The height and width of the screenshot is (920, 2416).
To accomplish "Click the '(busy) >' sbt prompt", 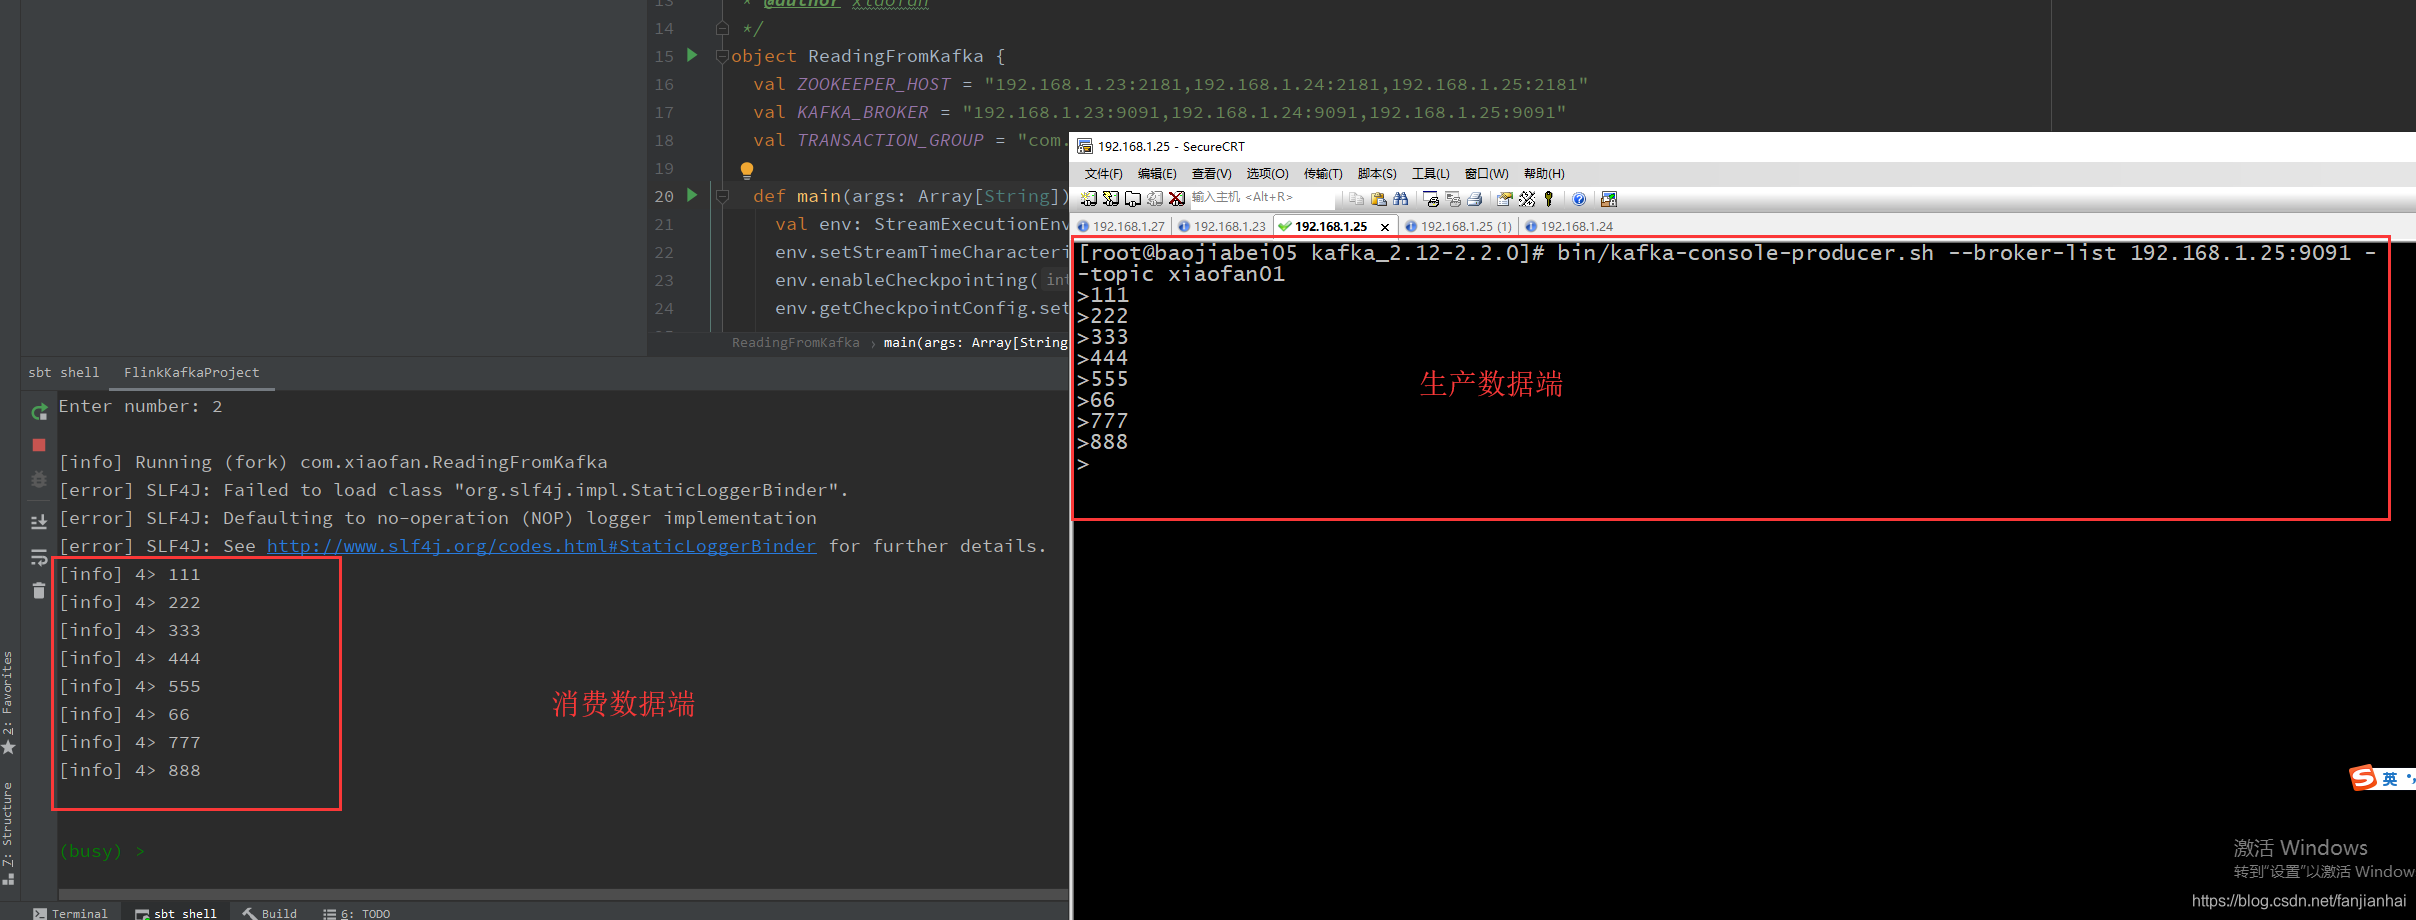I will (102, 851).
